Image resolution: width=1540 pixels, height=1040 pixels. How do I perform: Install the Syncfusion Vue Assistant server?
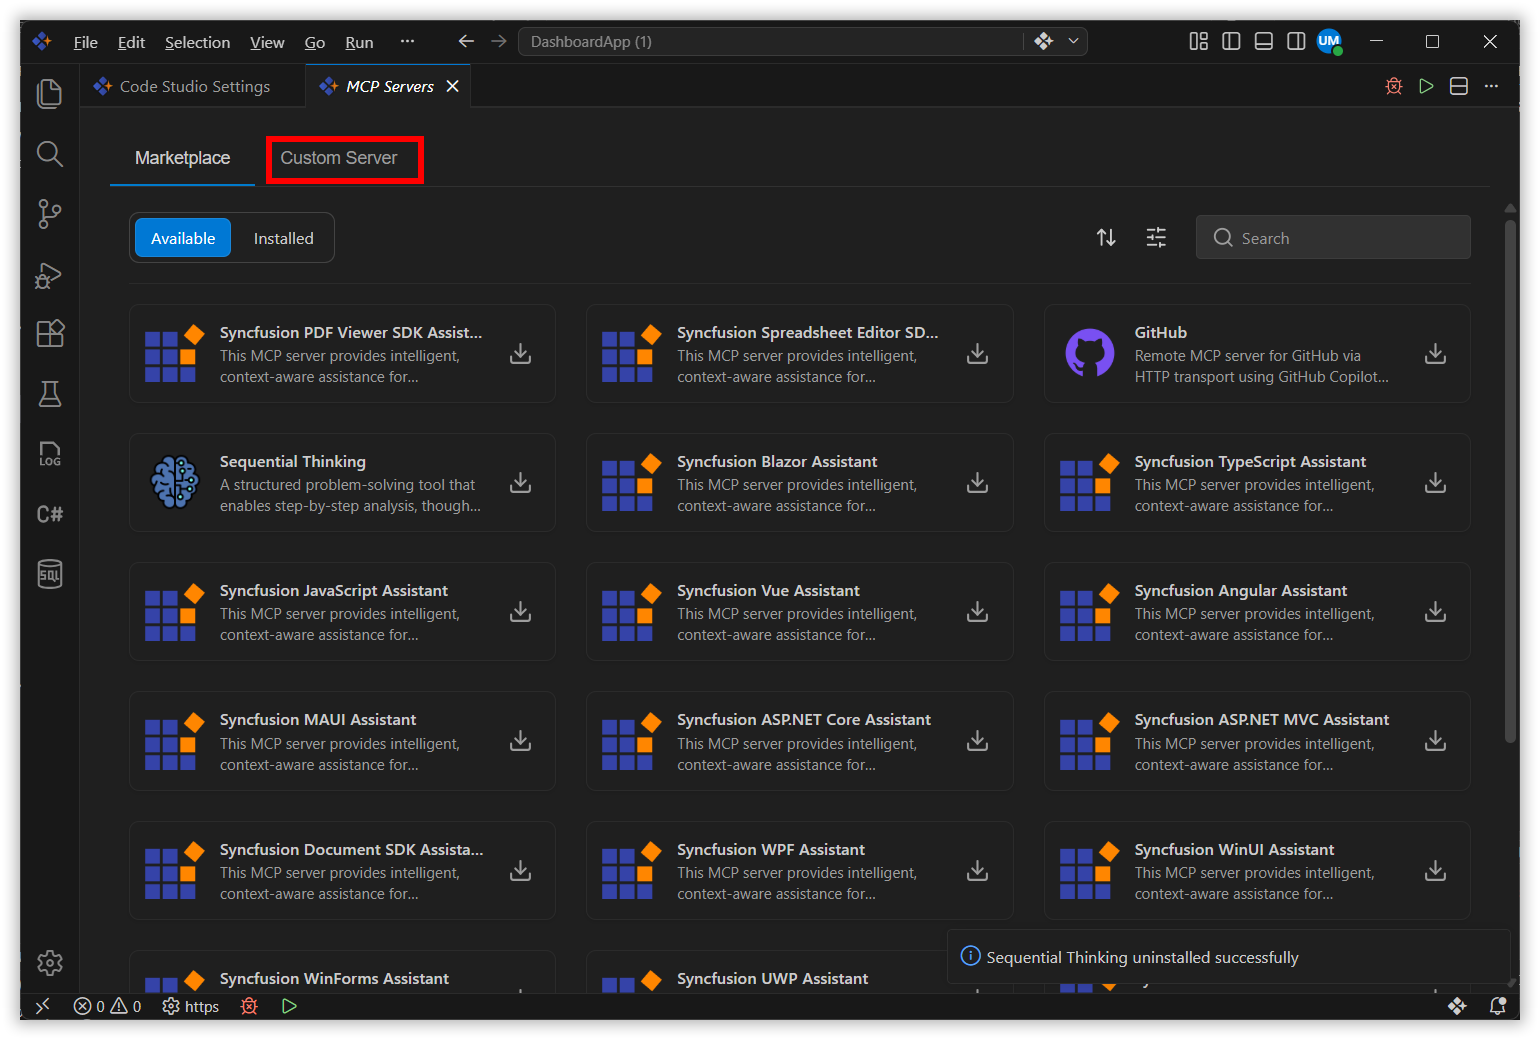pyautogui.click(x=978, y=612)
